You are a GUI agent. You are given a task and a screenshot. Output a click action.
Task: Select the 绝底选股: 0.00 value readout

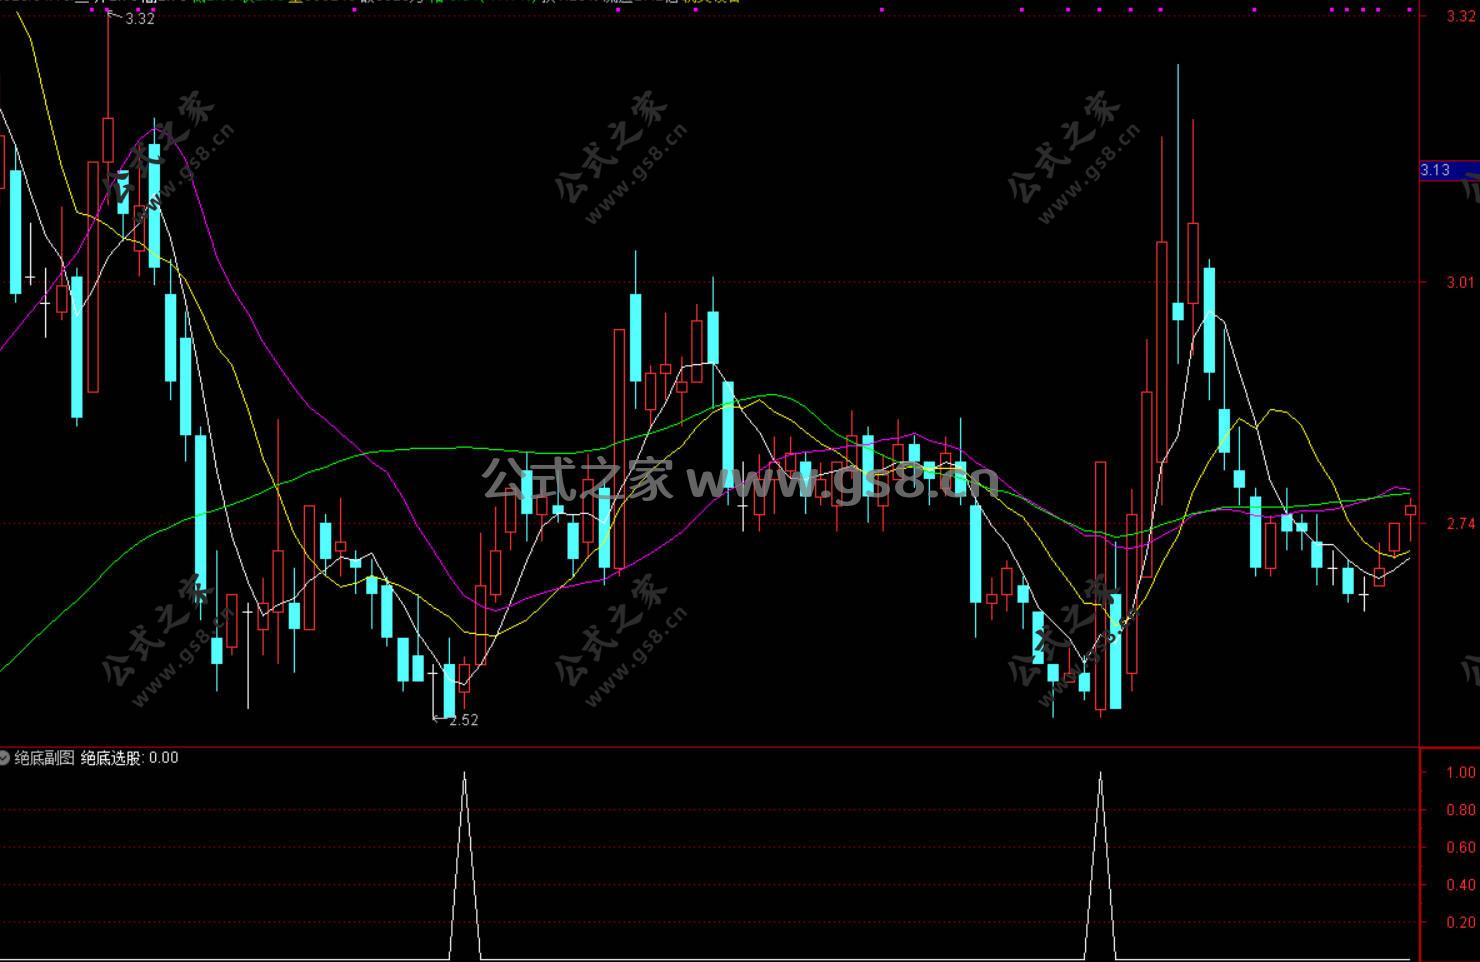130,758
